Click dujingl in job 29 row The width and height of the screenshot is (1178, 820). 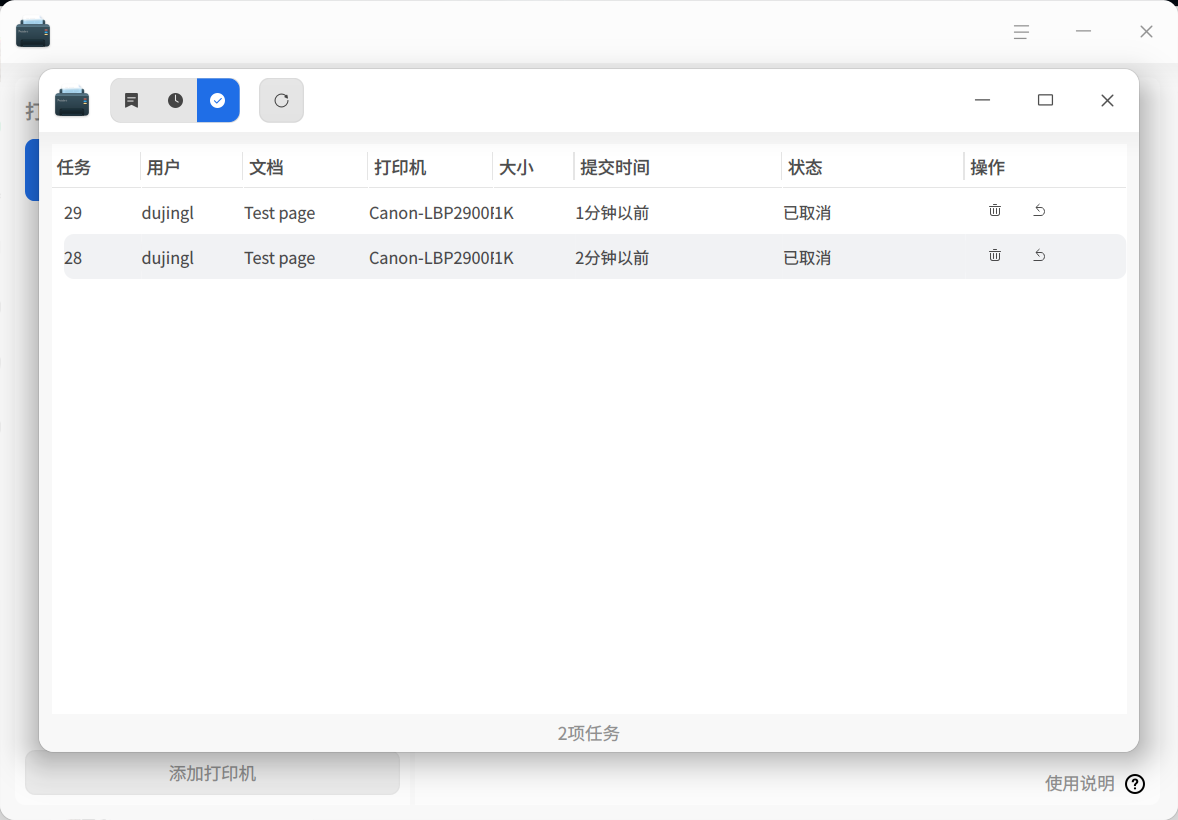click(168, 213)
